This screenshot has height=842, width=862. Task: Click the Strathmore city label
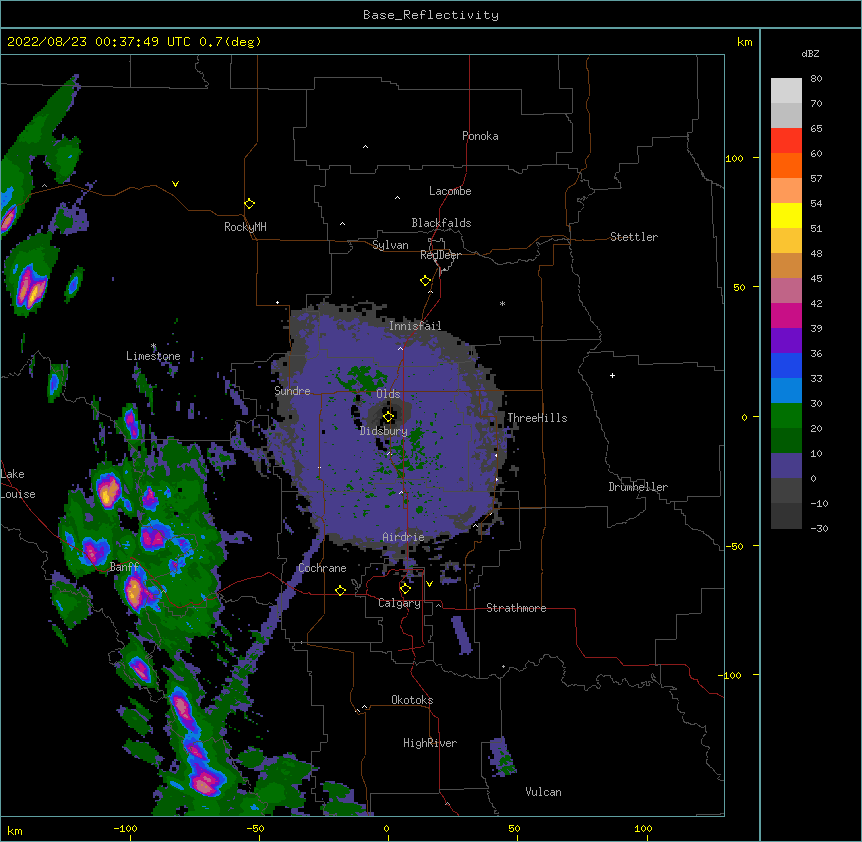(516, 608)
